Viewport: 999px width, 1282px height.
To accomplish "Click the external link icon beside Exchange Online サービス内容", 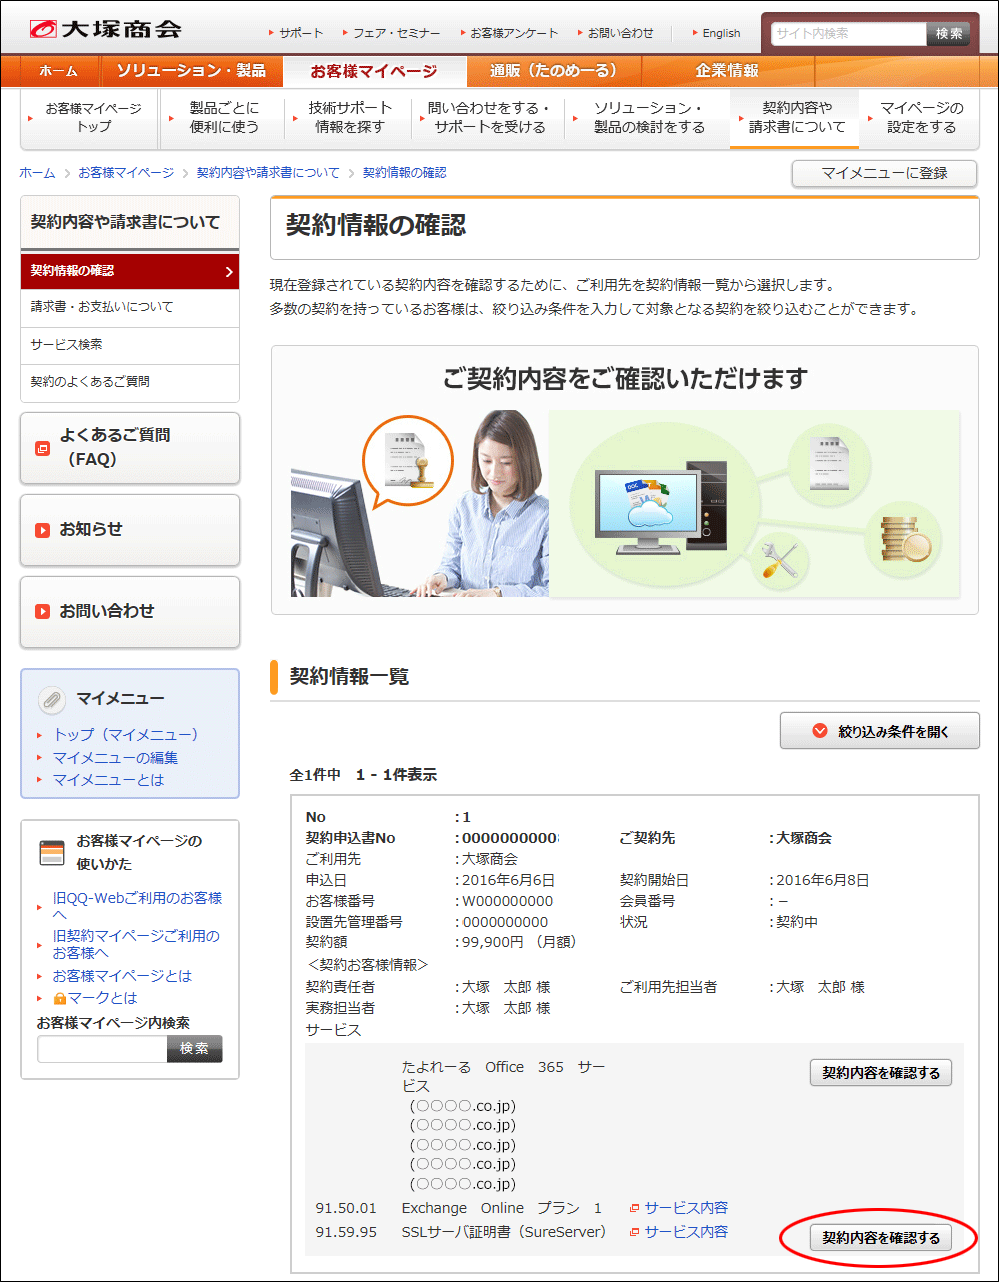I will coord(634,1208).
